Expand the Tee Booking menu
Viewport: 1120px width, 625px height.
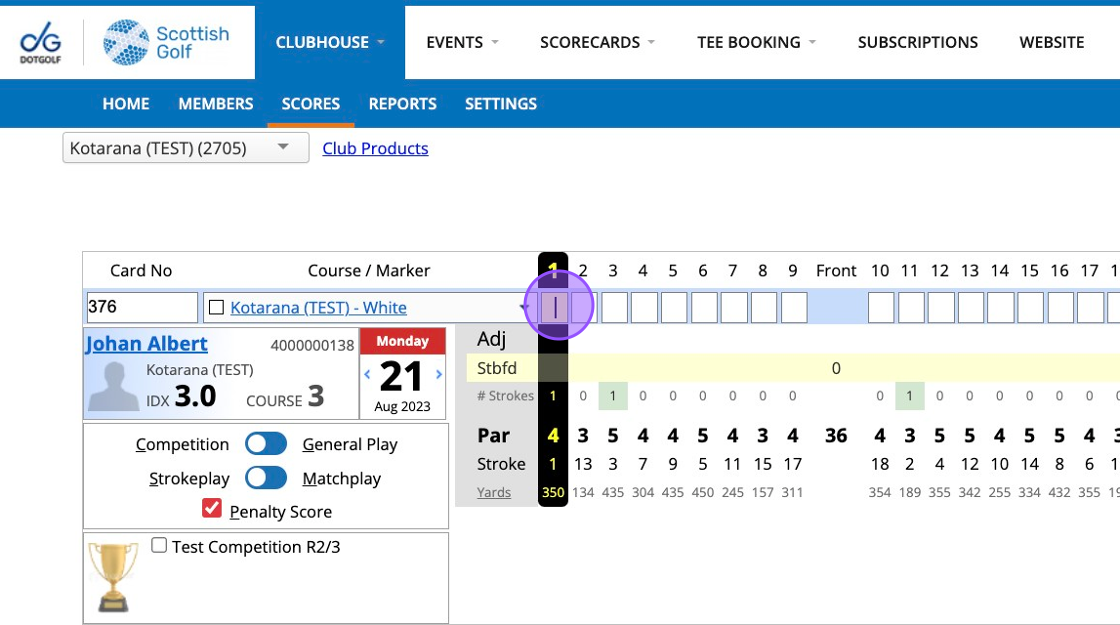[756, 42]
